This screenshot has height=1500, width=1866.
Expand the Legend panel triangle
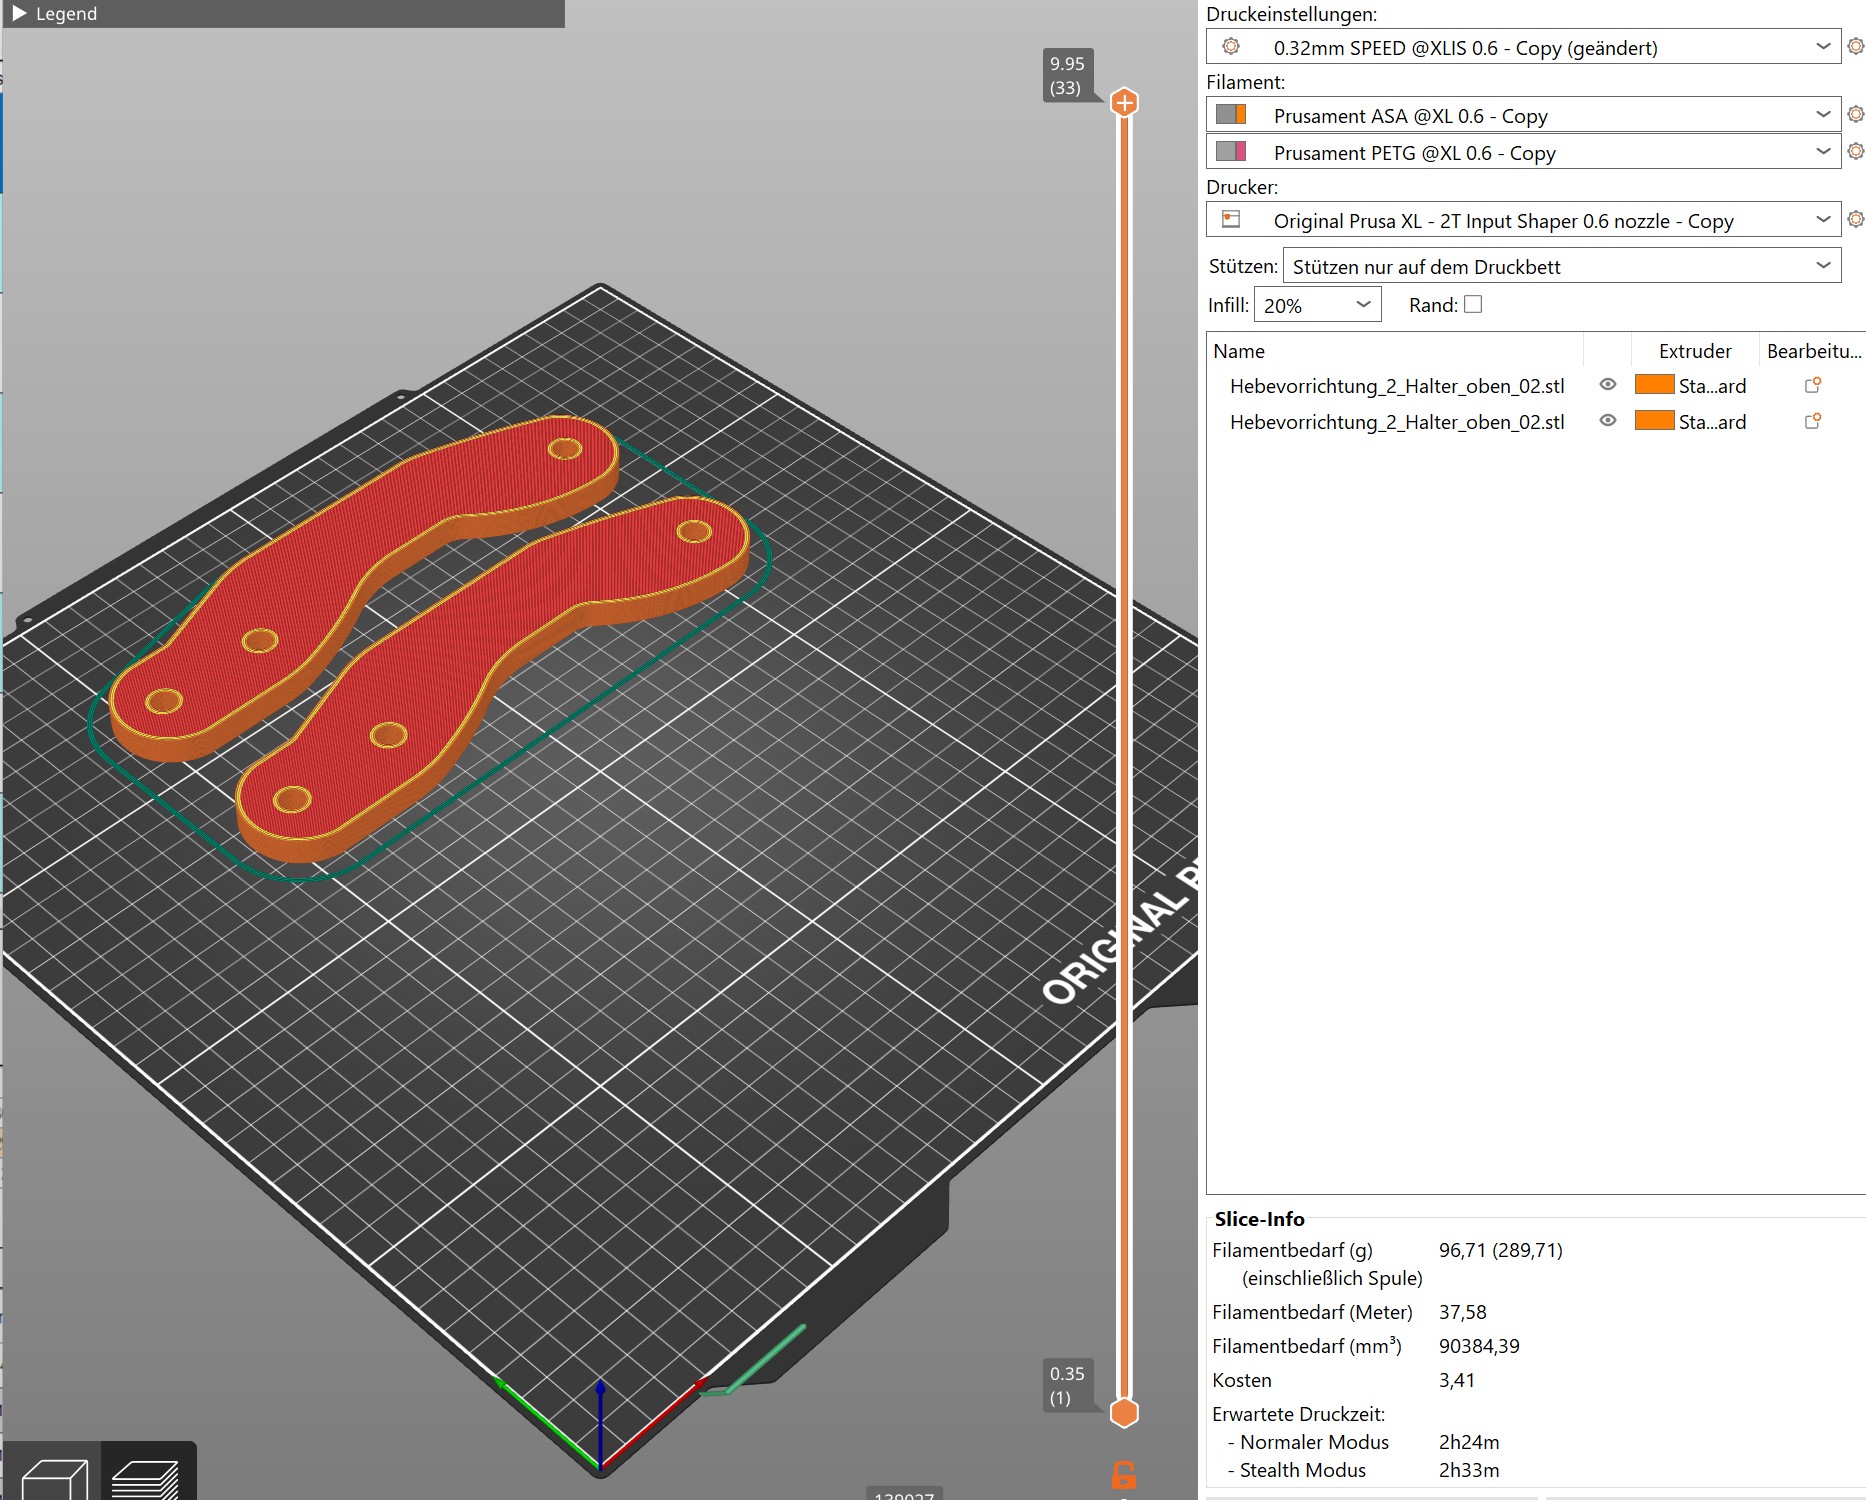pos(19,13)
